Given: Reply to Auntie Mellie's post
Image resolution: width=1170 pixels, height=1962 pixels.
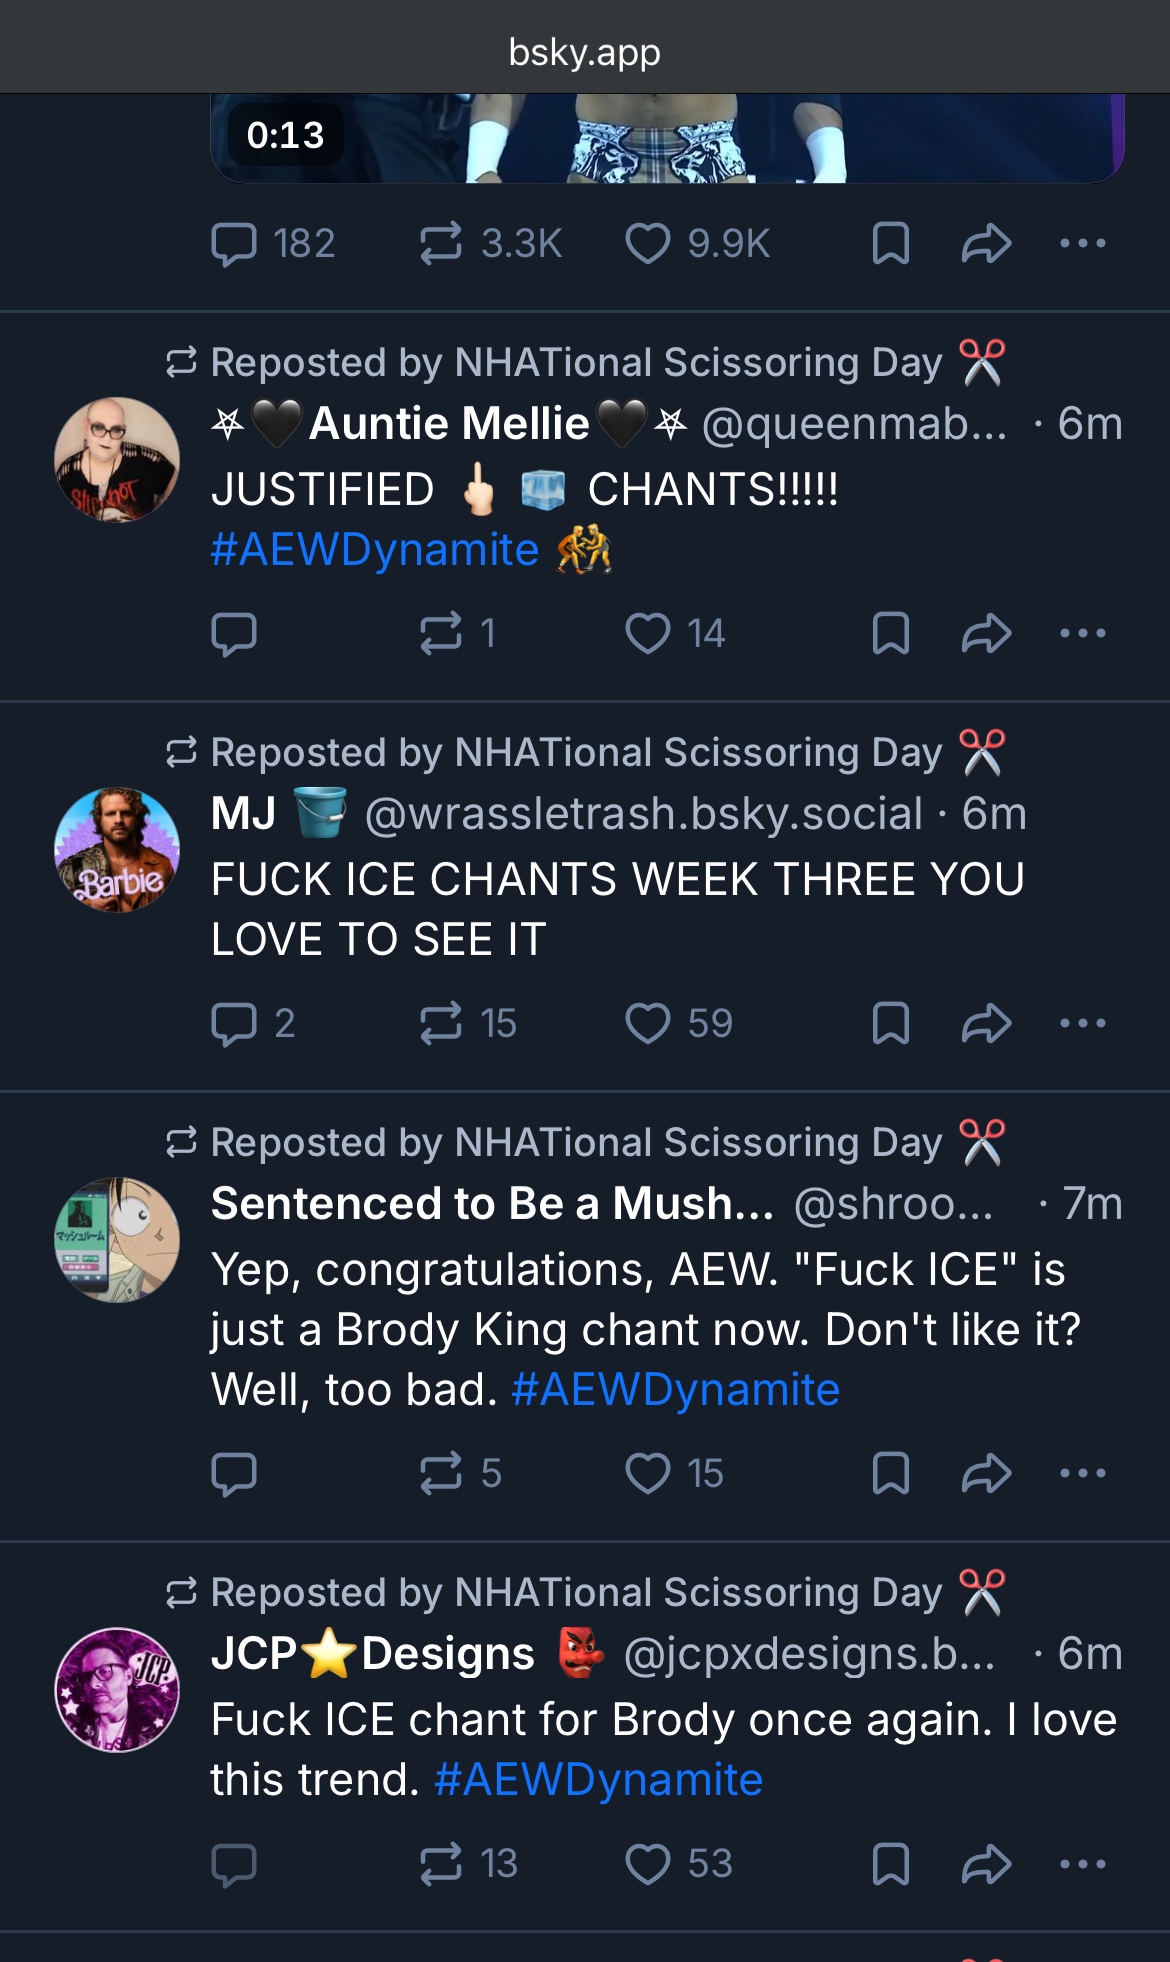Looking at the screenshot, I should click(234, 633).
